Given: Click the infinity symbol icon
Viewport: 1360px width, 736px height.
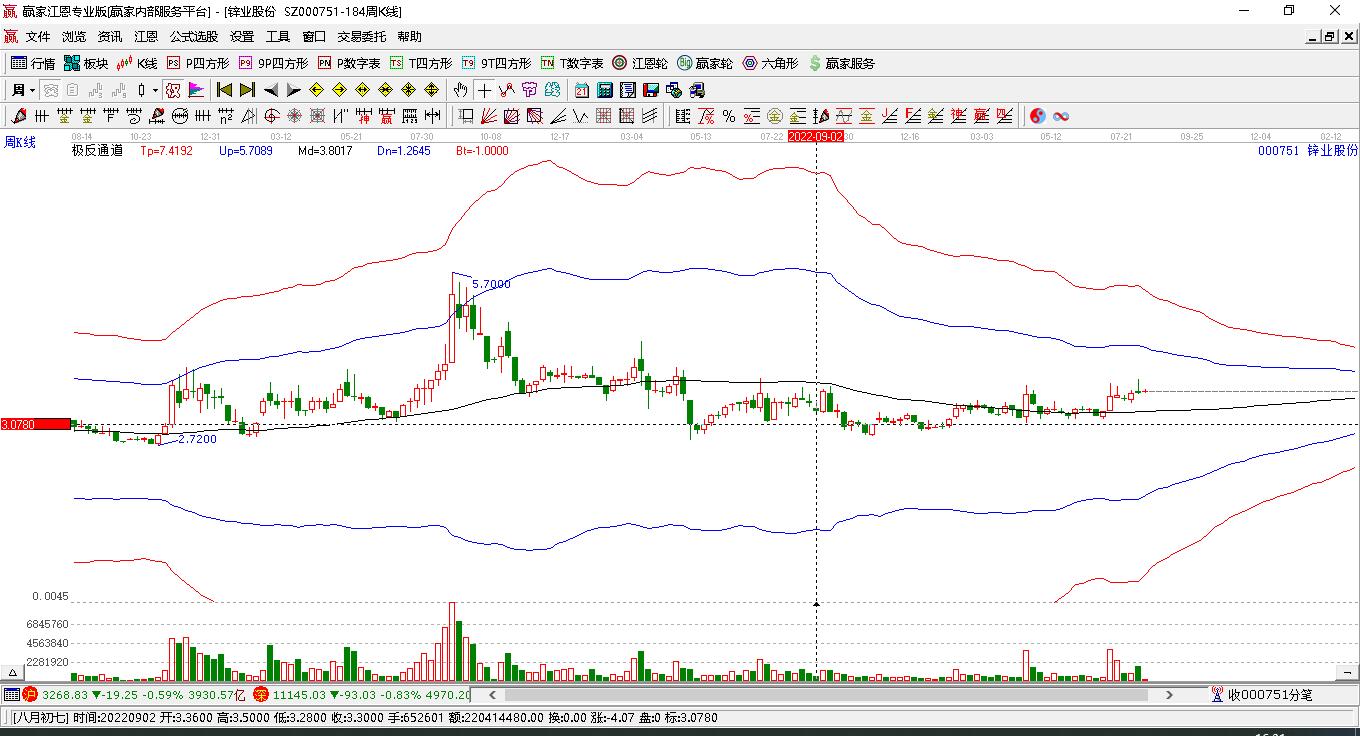Looking at the screenshot, I should coord(1061,116).
